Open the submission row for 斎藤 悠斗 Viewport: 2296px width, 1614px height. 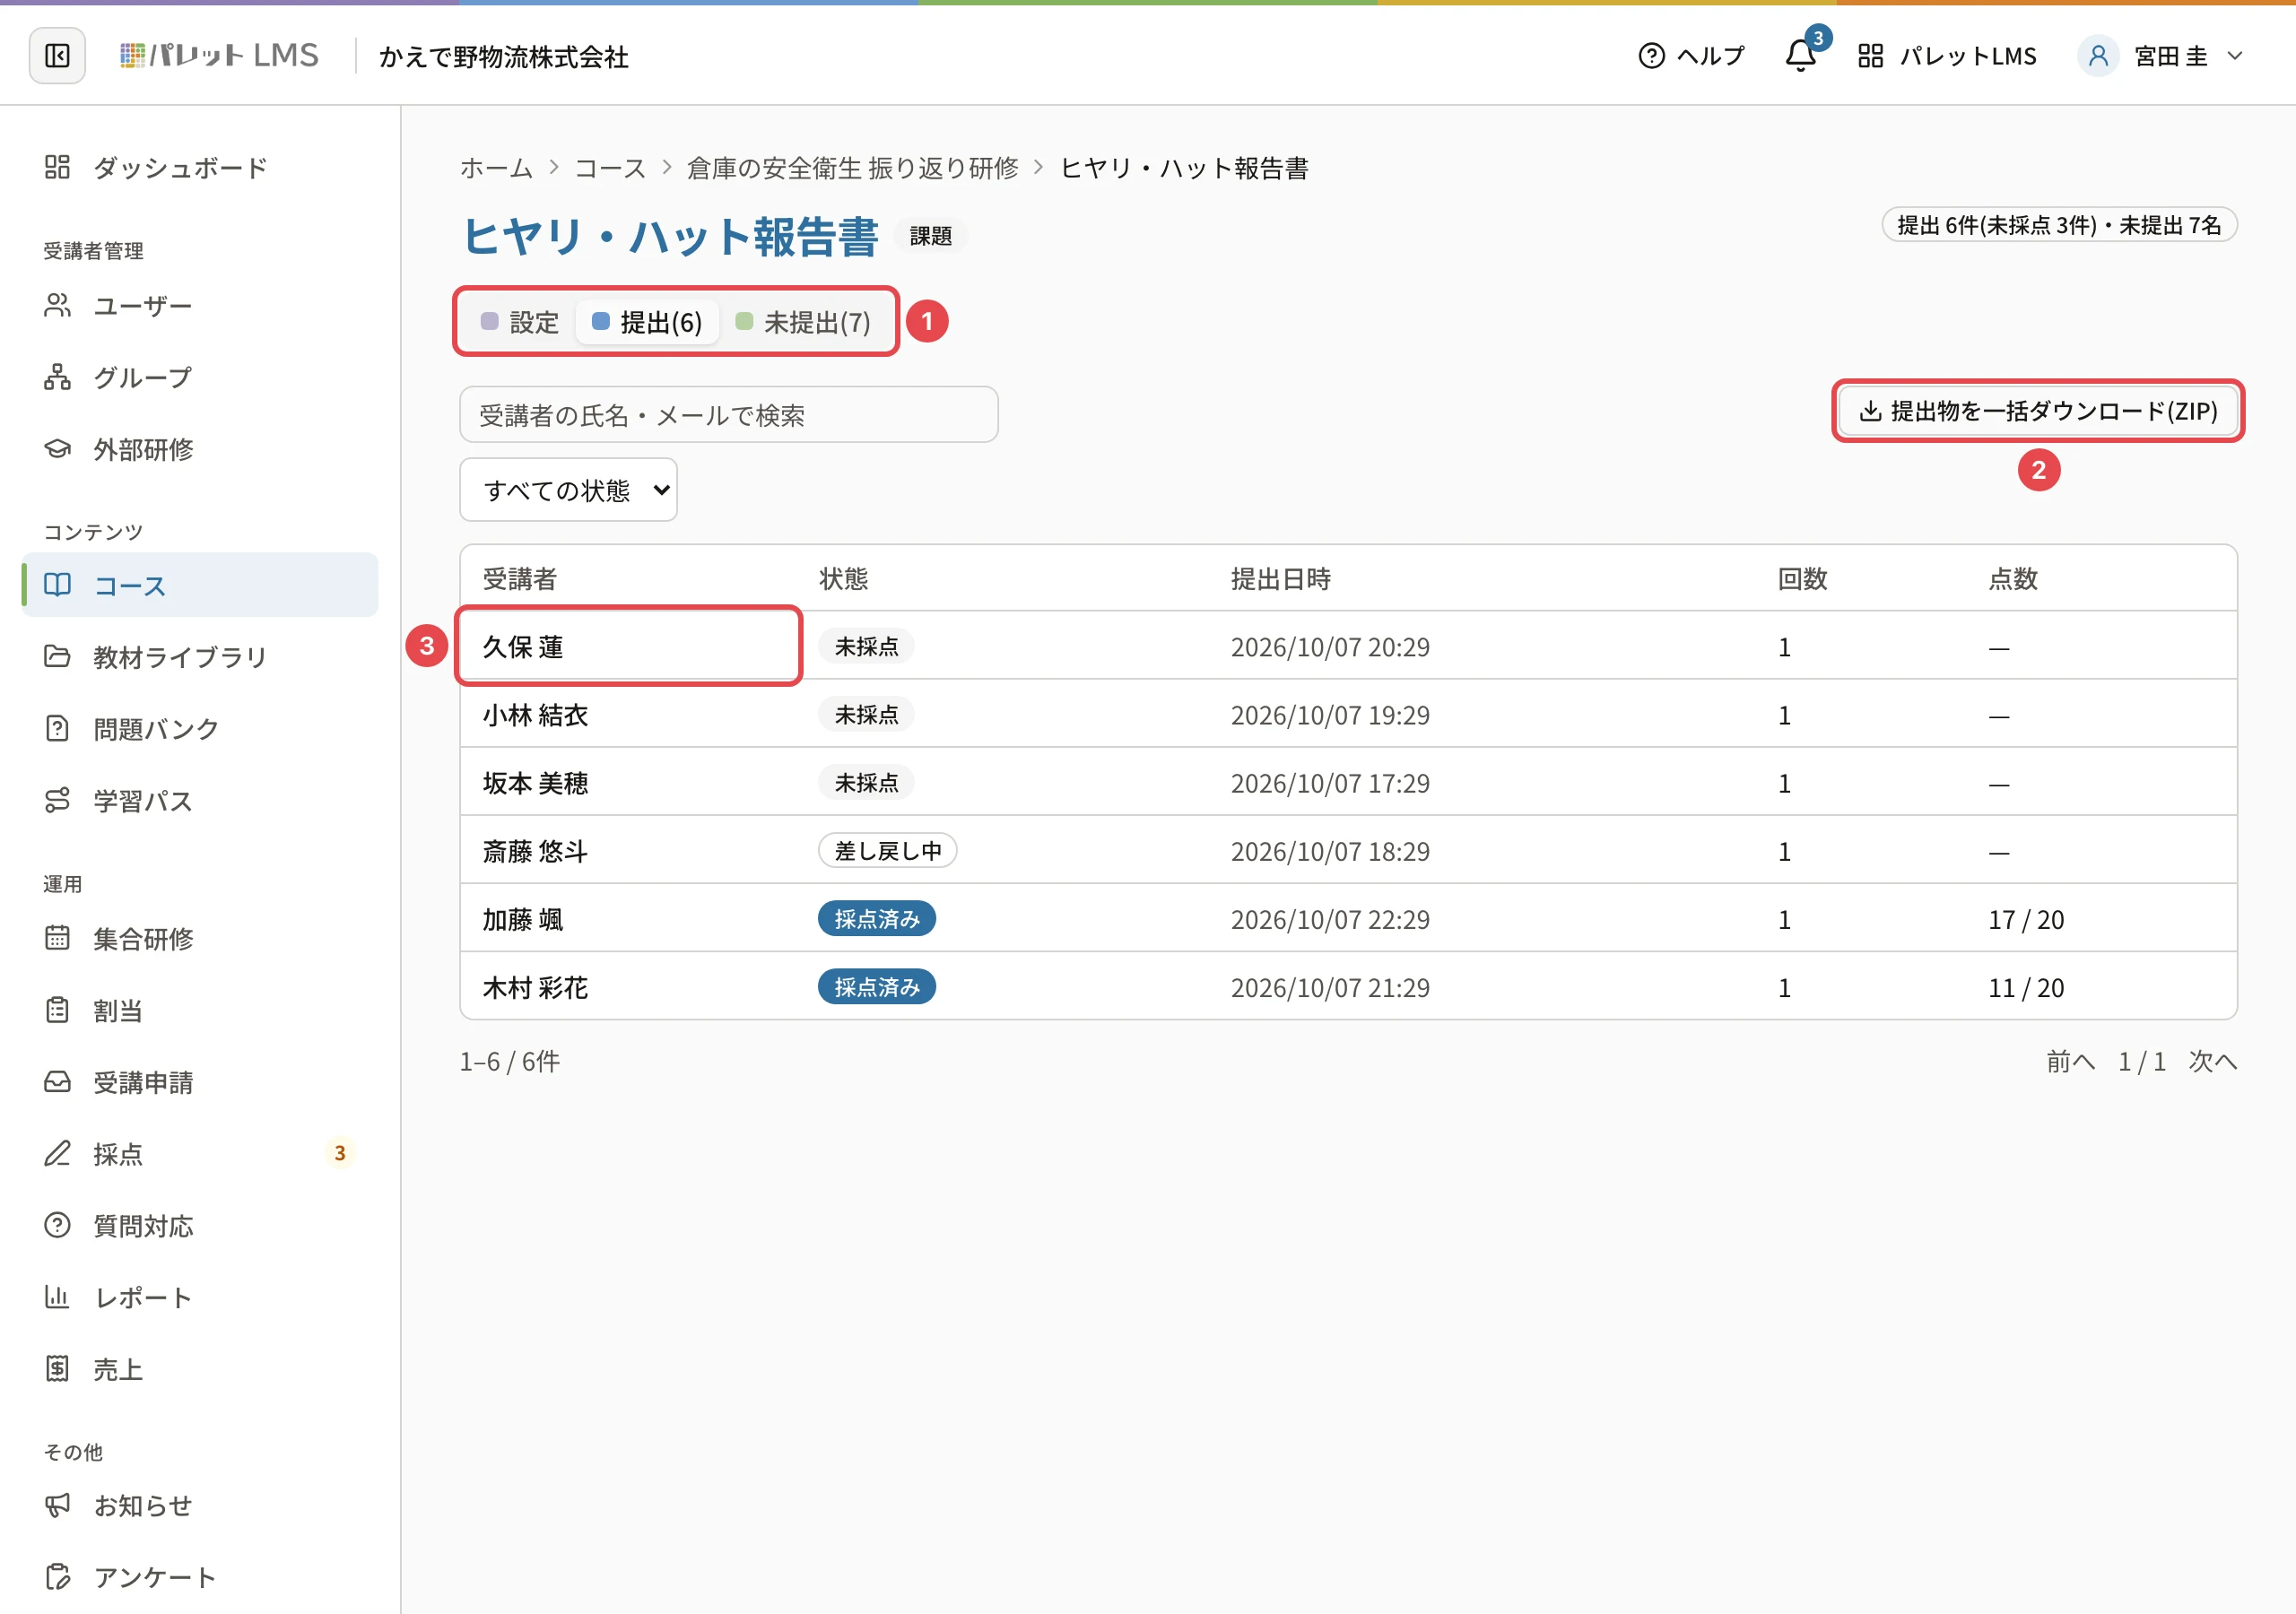coord(1348,851)
